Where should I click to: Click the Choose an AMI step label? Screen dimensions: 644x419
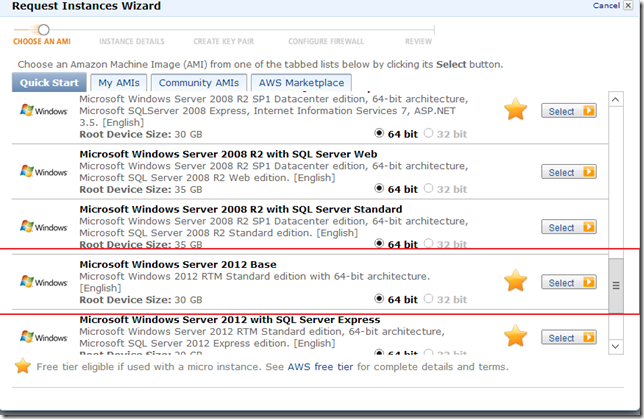tap(42, 41)
